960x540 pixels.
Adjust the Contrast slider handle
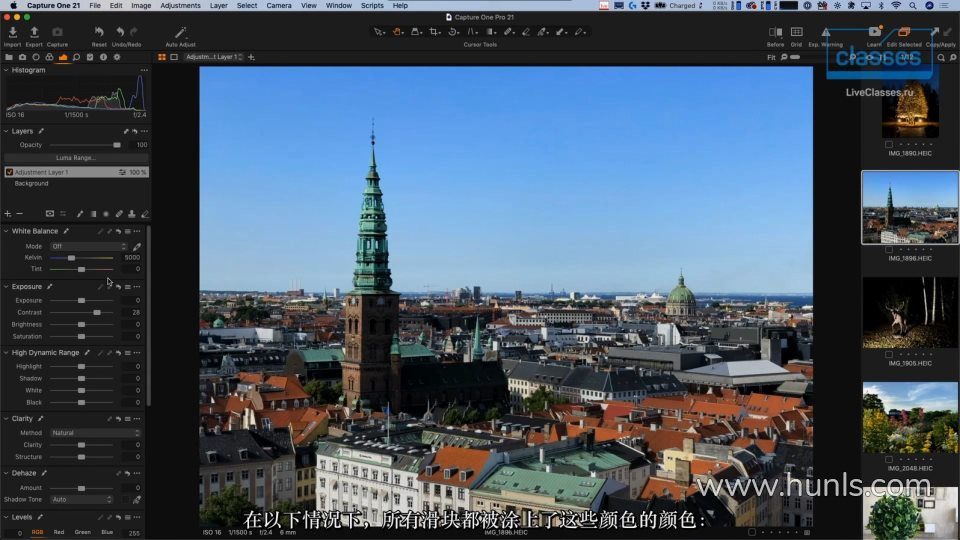96,312
